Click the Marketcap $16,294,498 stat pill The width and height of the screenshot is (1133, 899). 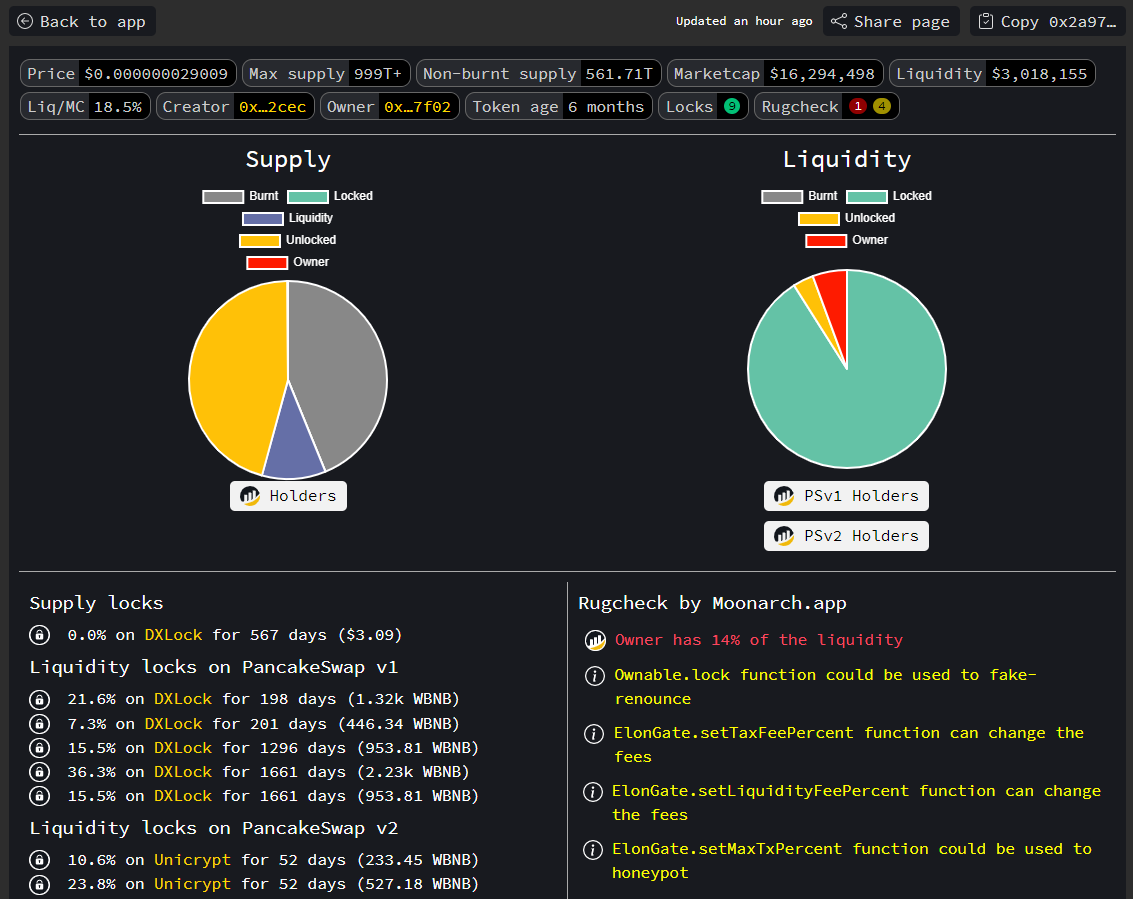[775, 74]
